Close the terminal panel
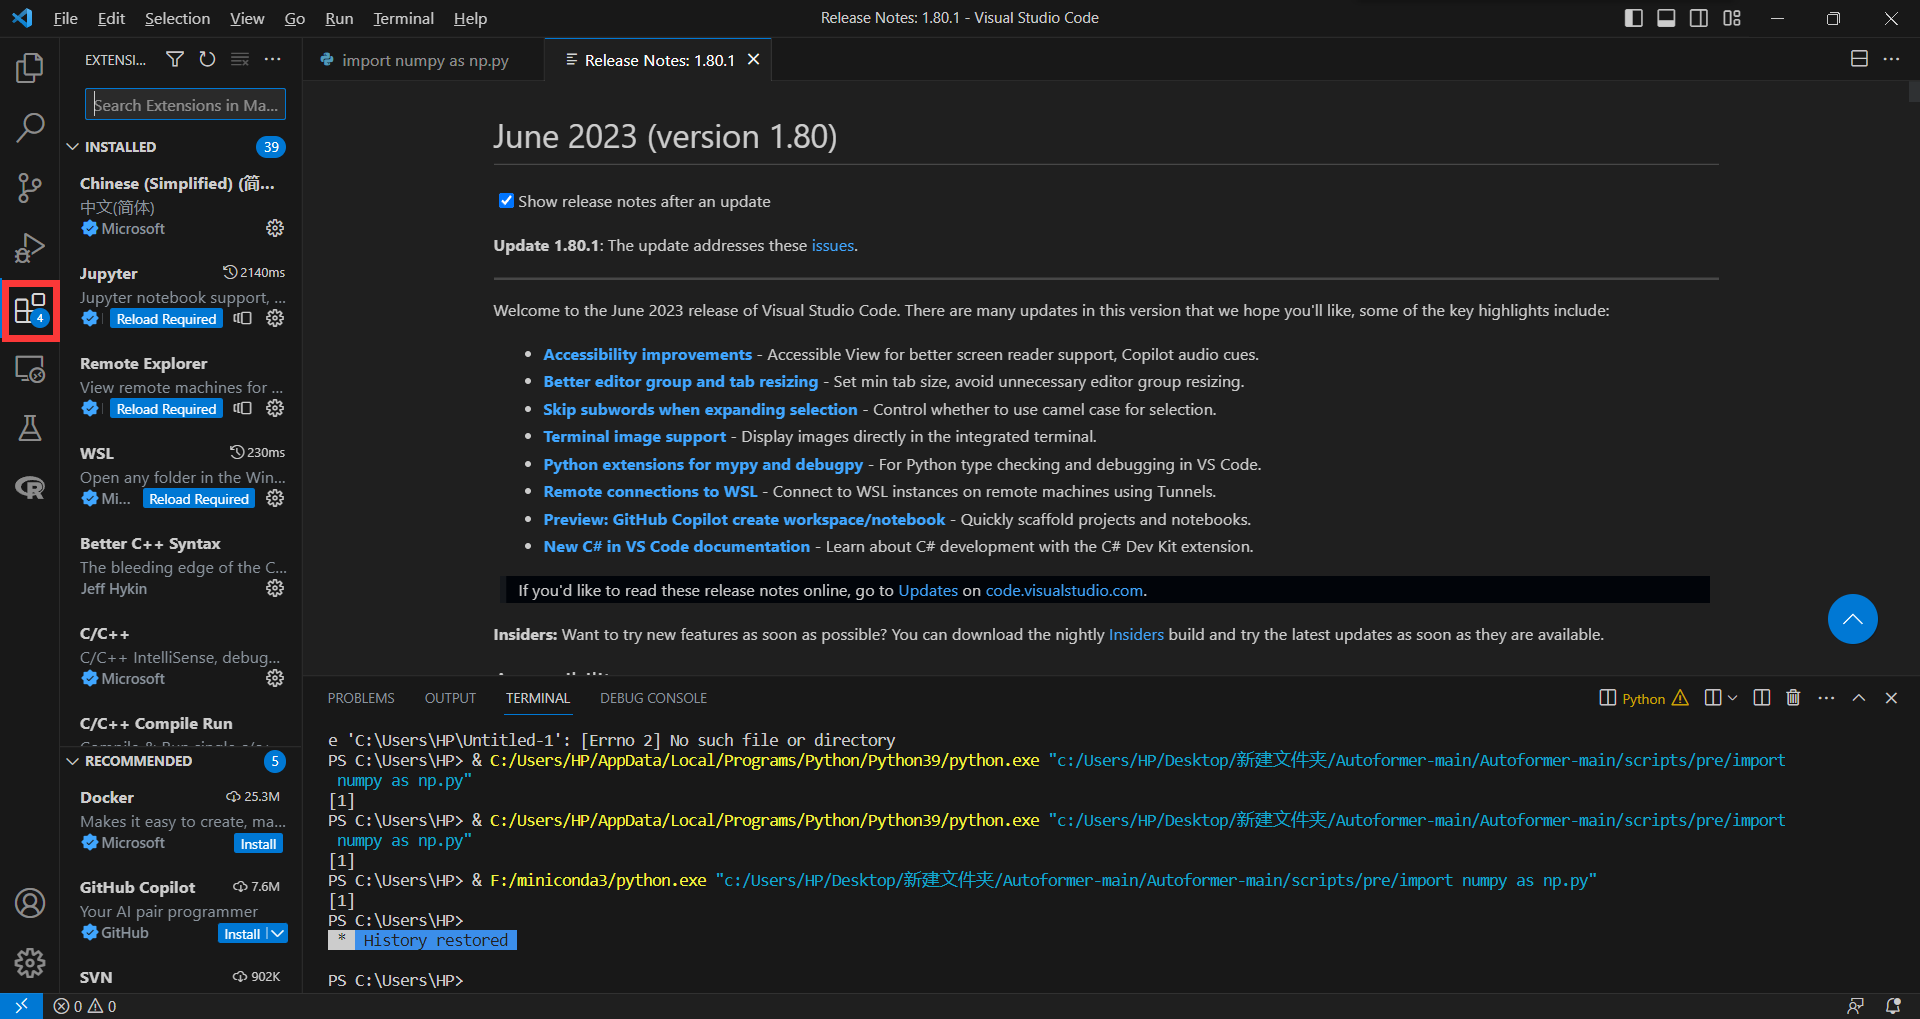 click(x=1891, y=698)
